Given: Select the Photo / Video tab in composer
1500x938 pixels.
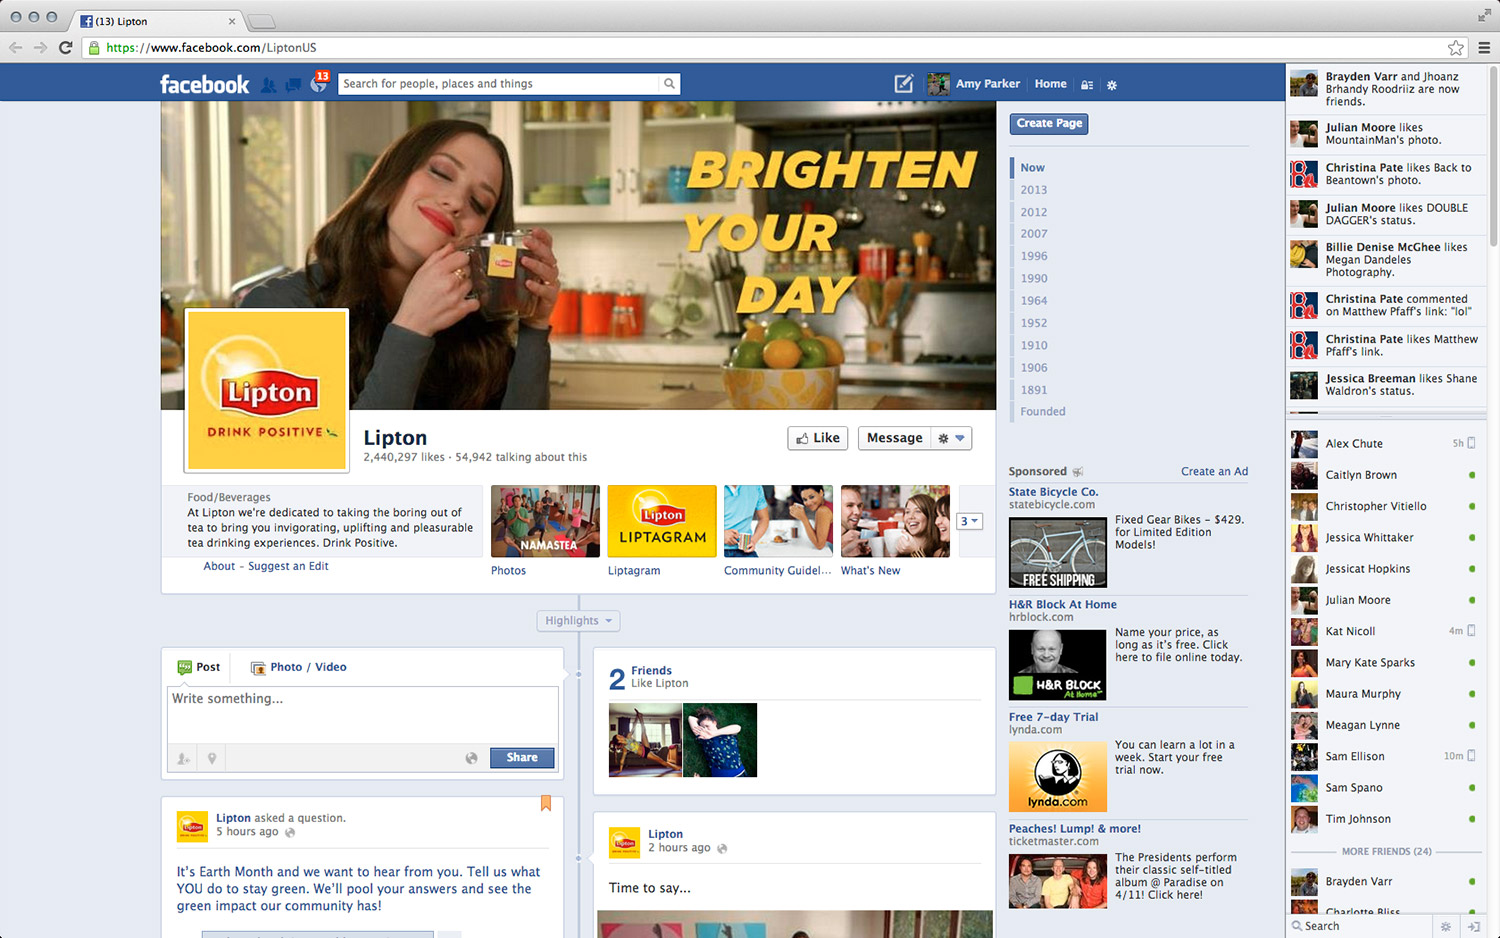Looking at the screenshot, I should pos(299,667).
